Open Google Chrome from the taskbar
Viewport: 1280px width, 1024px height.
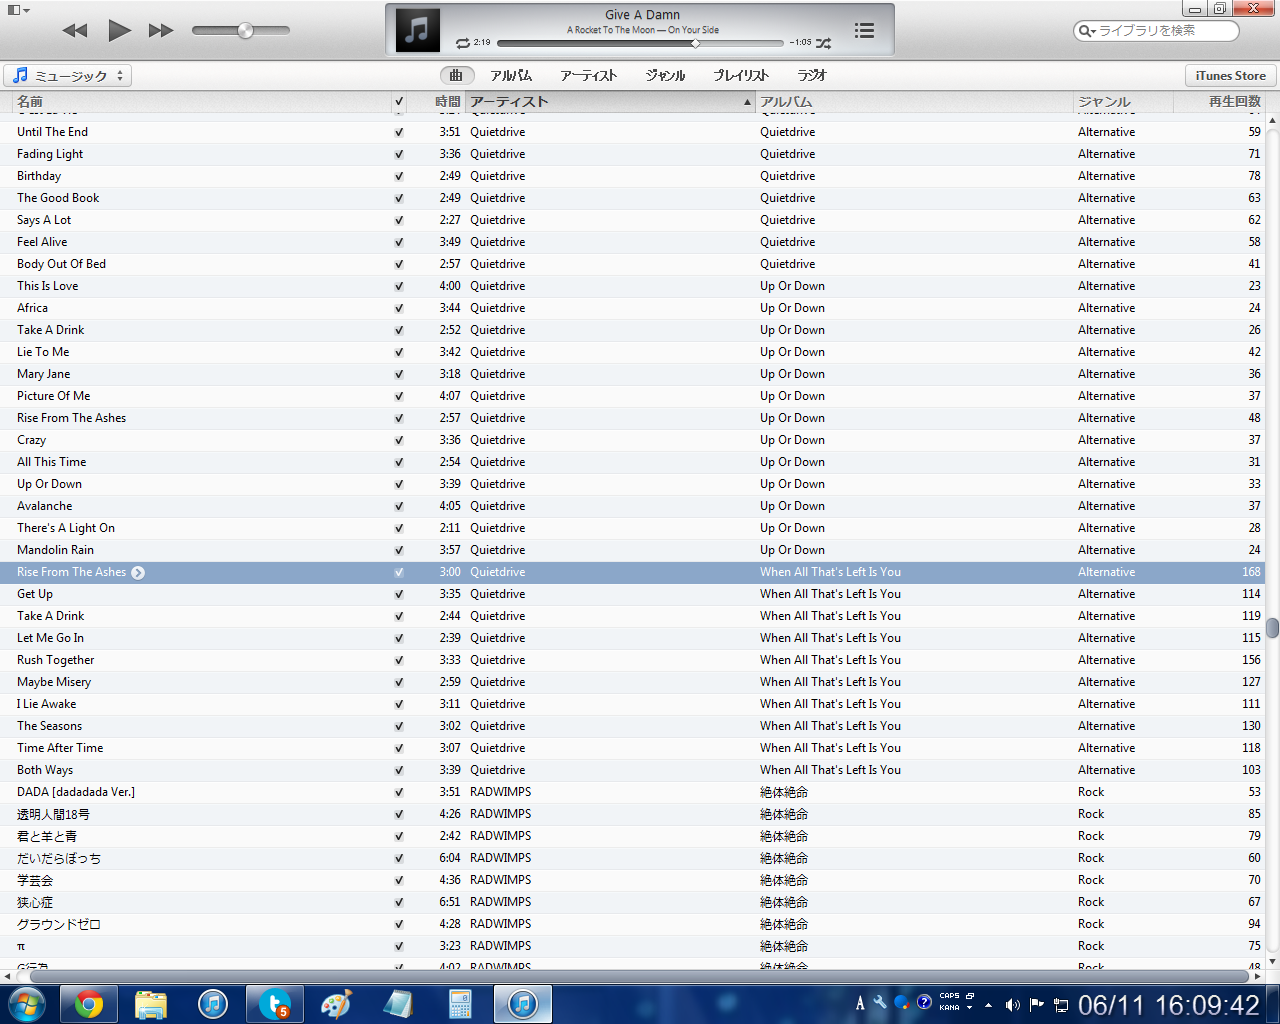[x=89, y=1004]
